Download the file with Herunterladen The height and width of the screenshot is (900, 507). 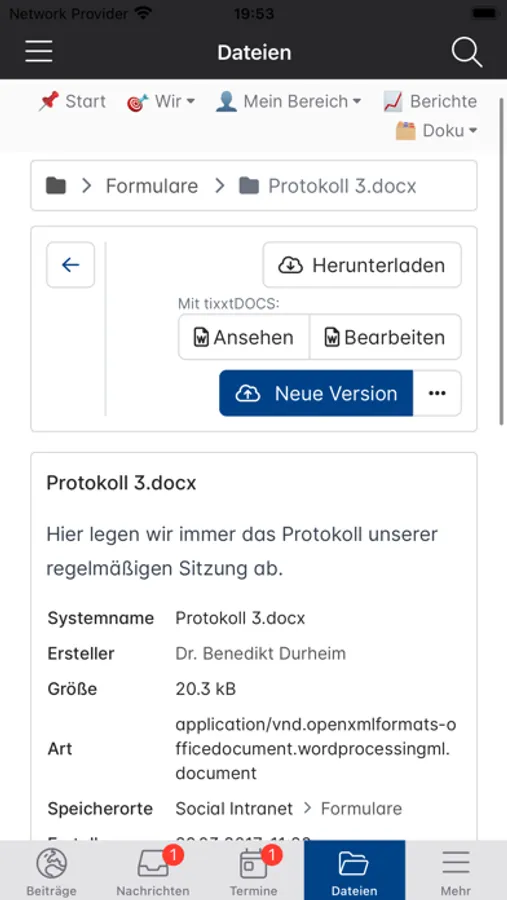[x=362, y=265]
